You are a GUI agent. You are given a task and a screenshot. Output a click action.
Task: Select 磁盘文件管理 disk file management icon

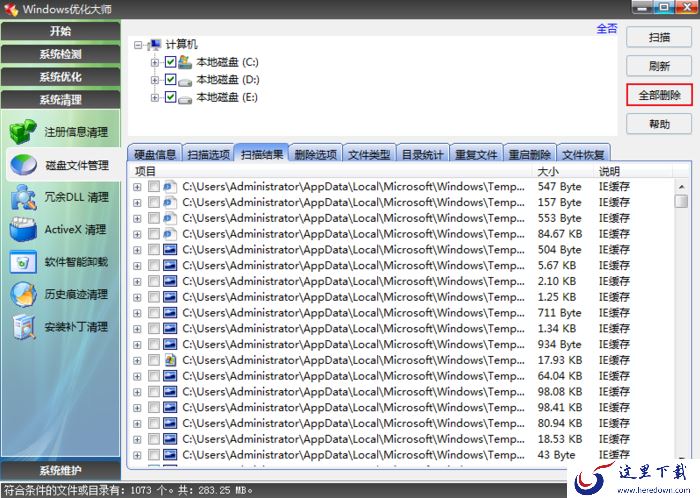click(x=24, y=165)
